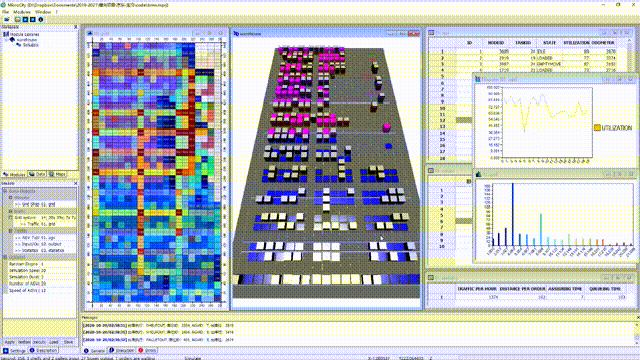The height and width of the screenshot is (360, 640).
Task: Collapse the group above the AGV Tabl row
Action: tap(11, 231)
